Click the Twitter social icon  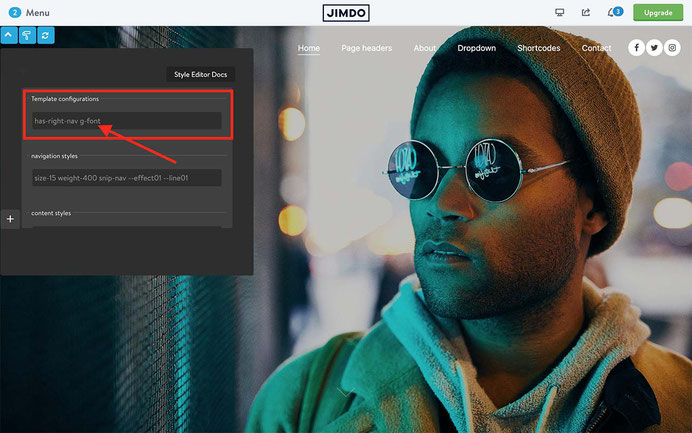point(654,48)
